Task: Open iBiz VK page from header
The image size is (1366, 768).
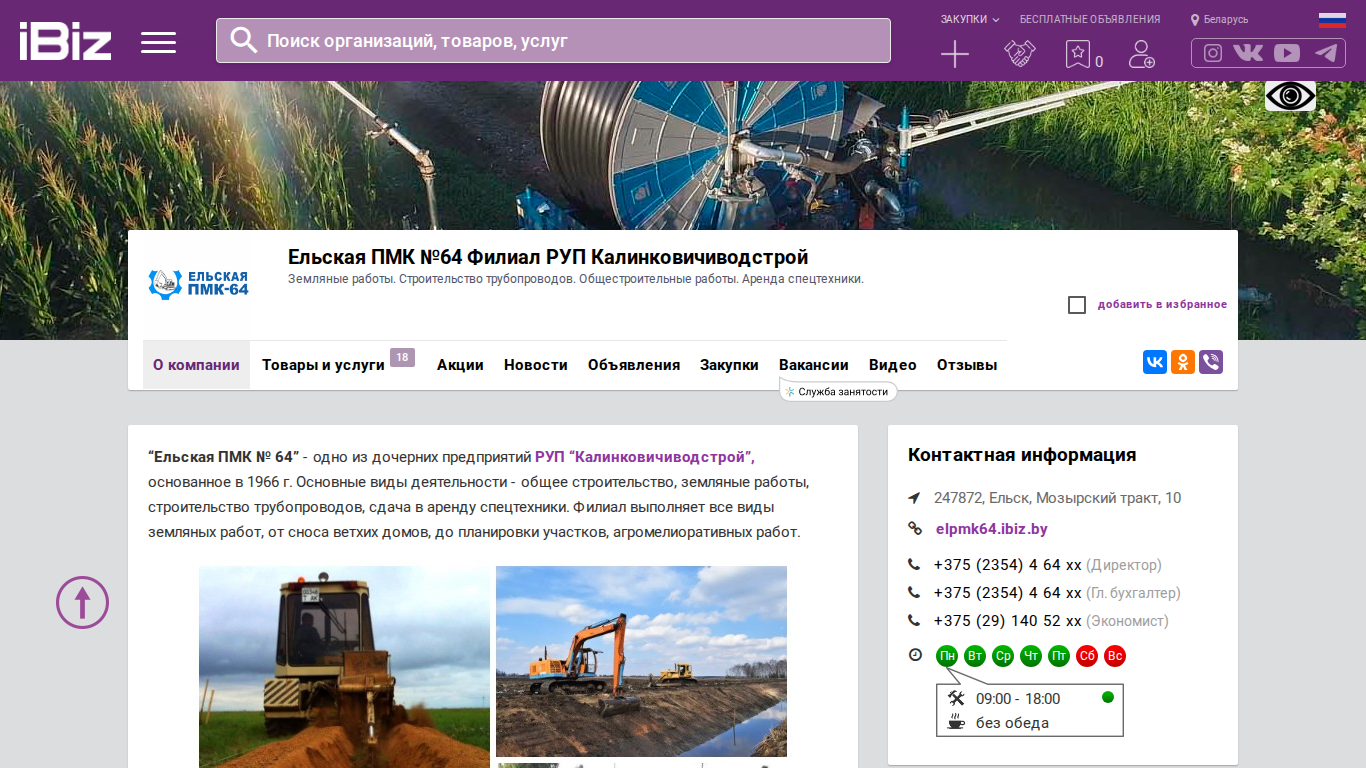Action: 1248,53
